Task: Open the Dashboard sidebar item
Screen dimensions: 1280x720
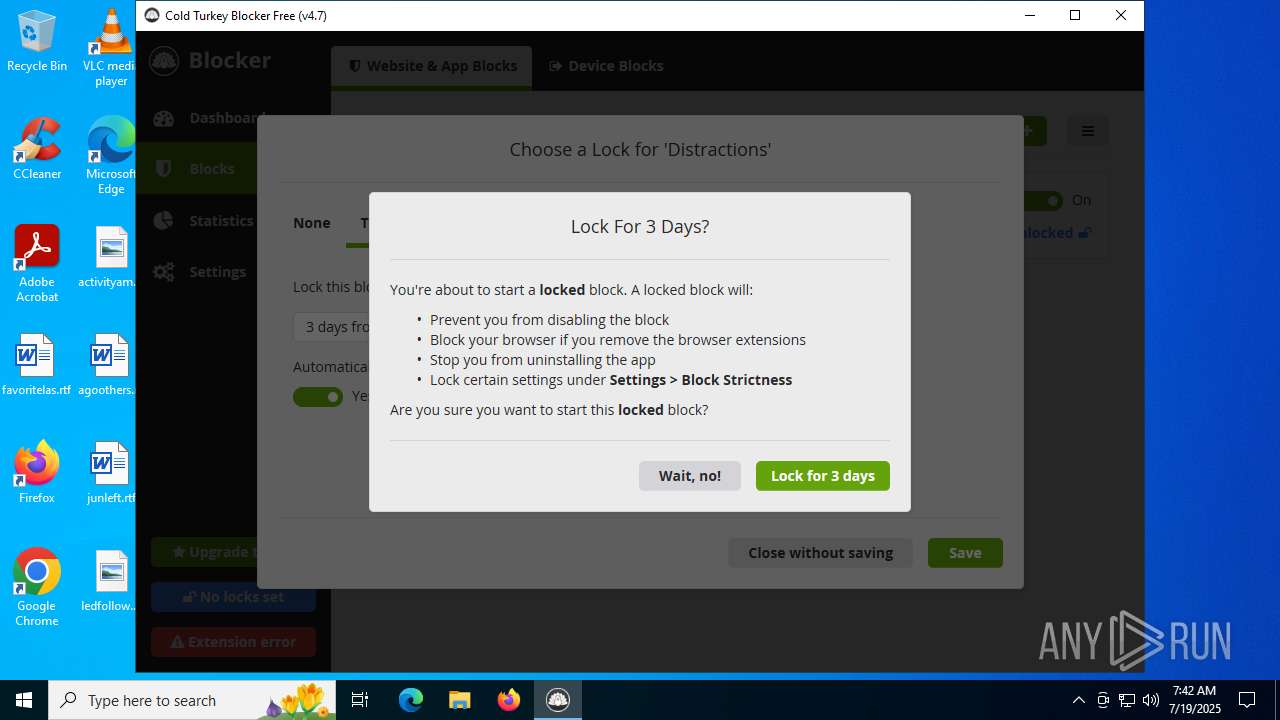Action: pyautogui.click(x=209, y=118)
